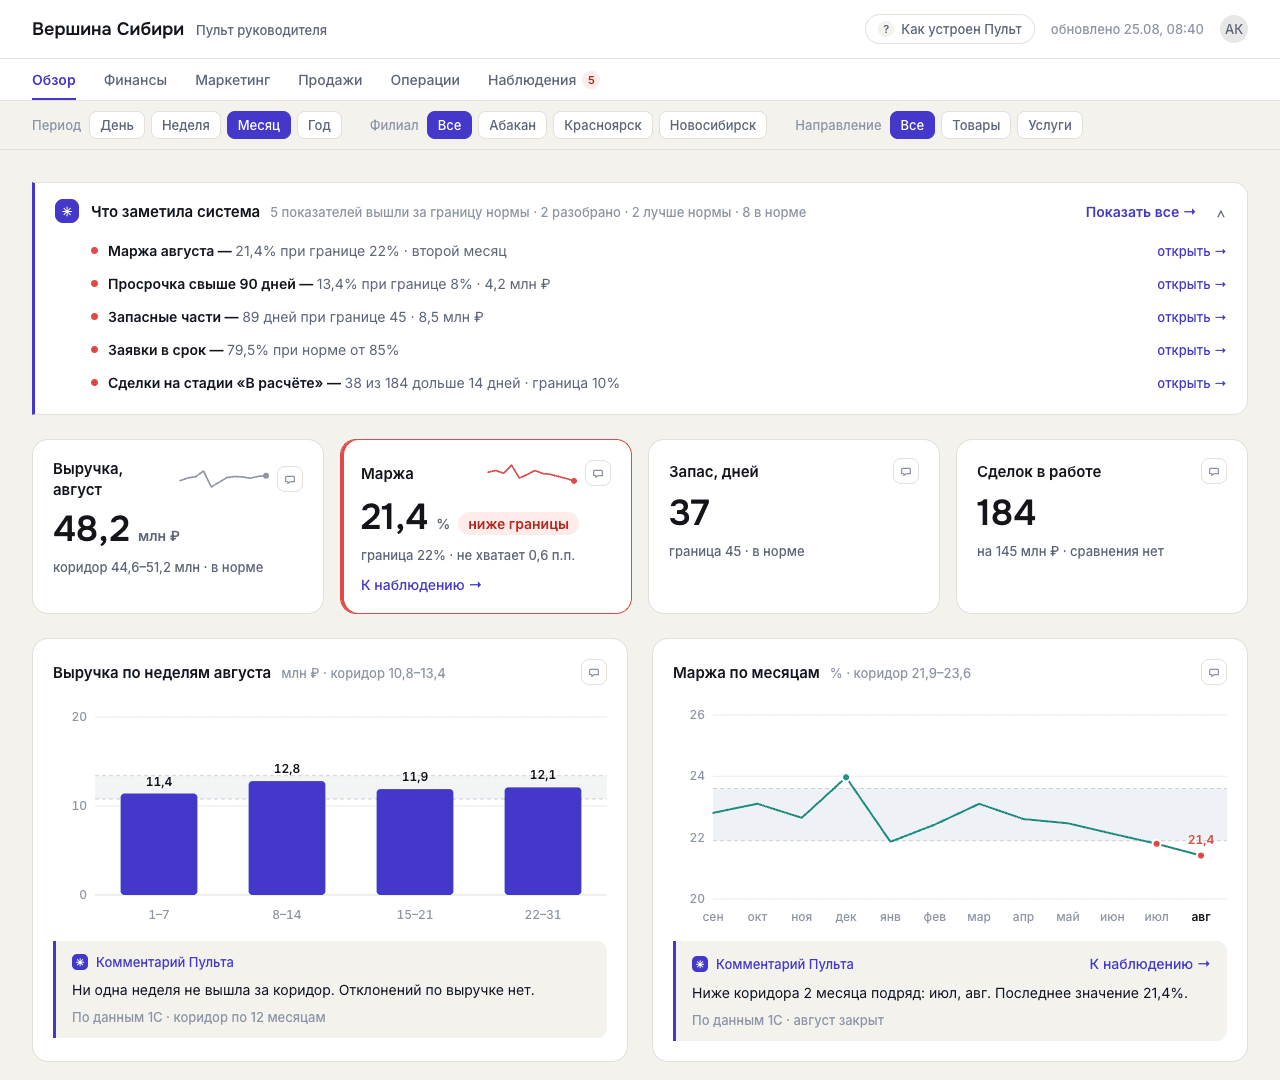Select Товары direction filter
The width and height of the screenshot is (1280, 1080).
pos(976,125)
